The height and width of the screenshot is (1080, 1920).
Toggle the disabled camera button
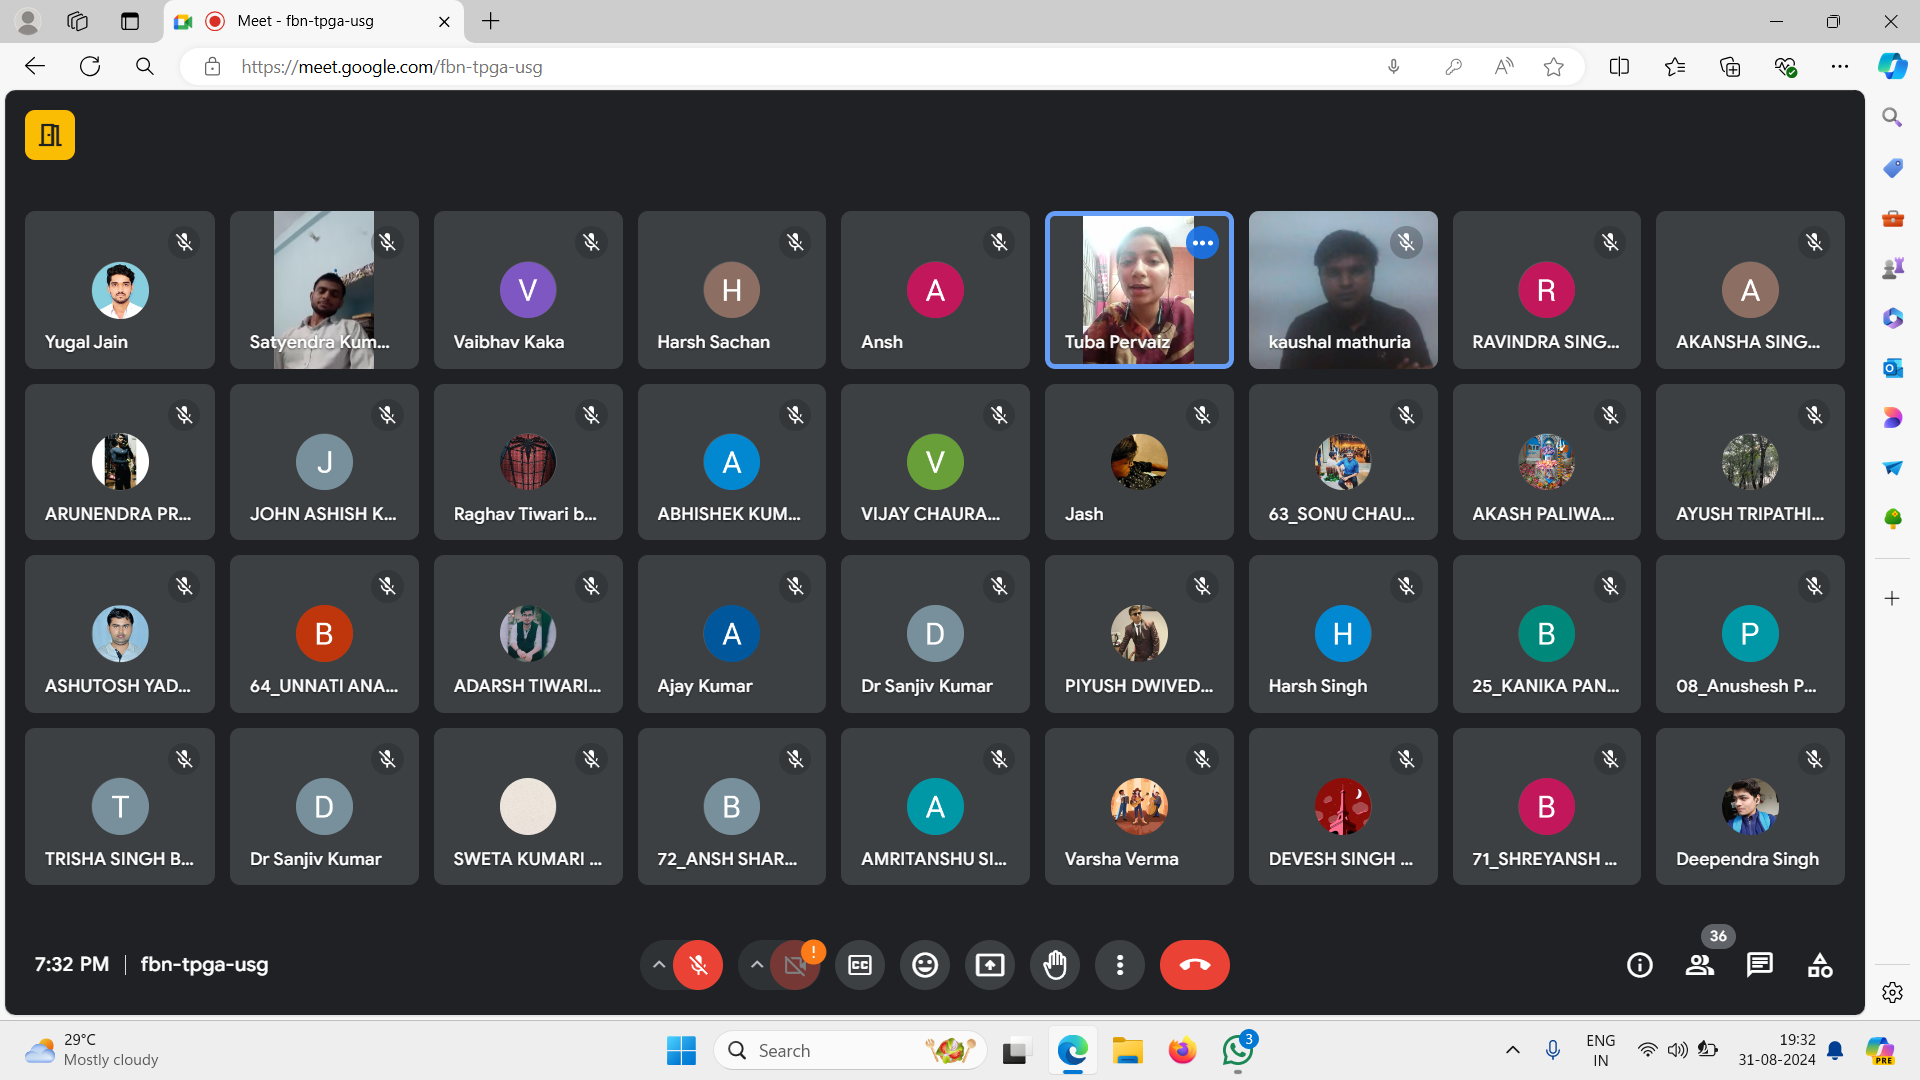click(x=795, y=965)
